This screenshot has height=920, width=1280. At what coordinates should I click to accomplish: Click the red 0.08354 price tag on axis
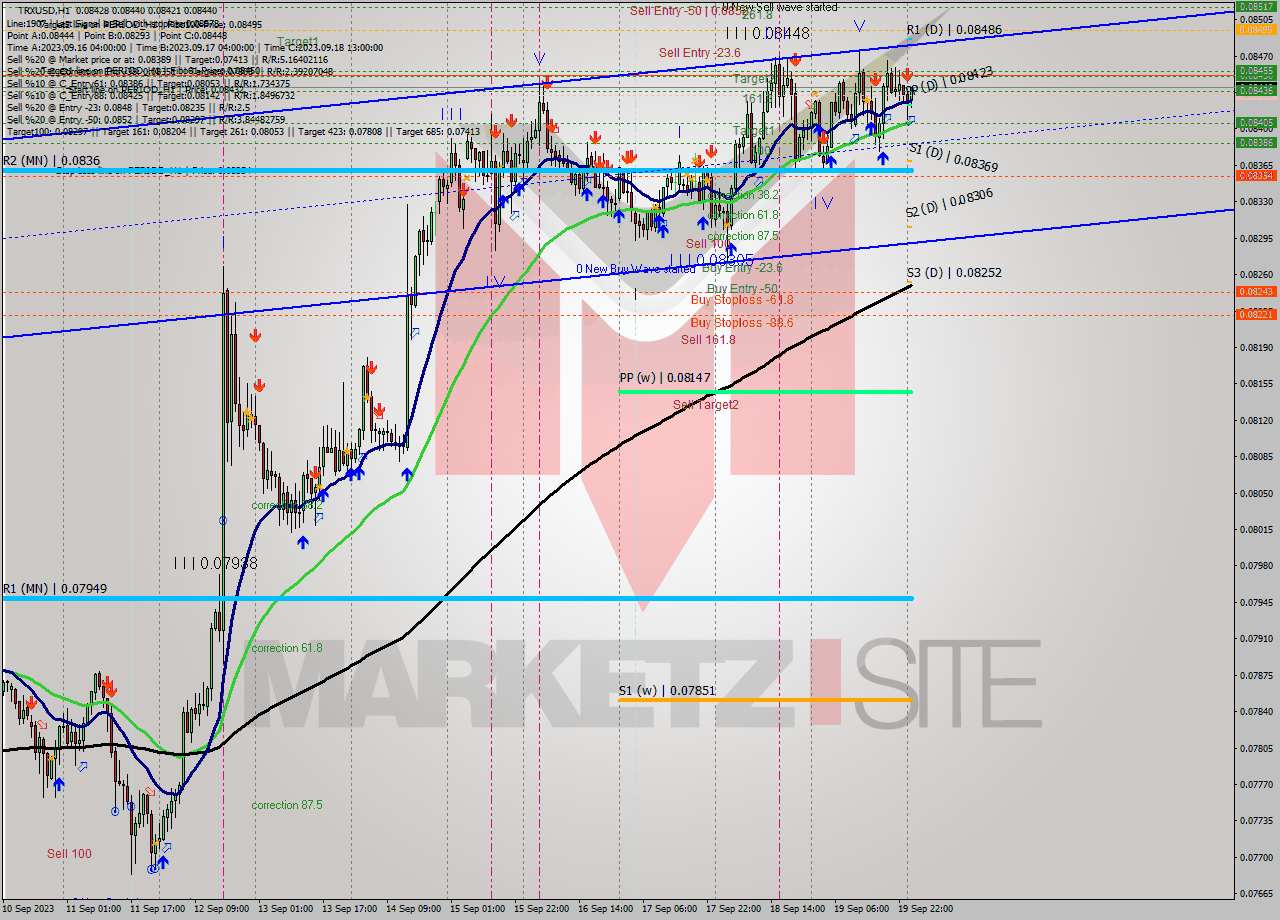(x=1256, y=175)
